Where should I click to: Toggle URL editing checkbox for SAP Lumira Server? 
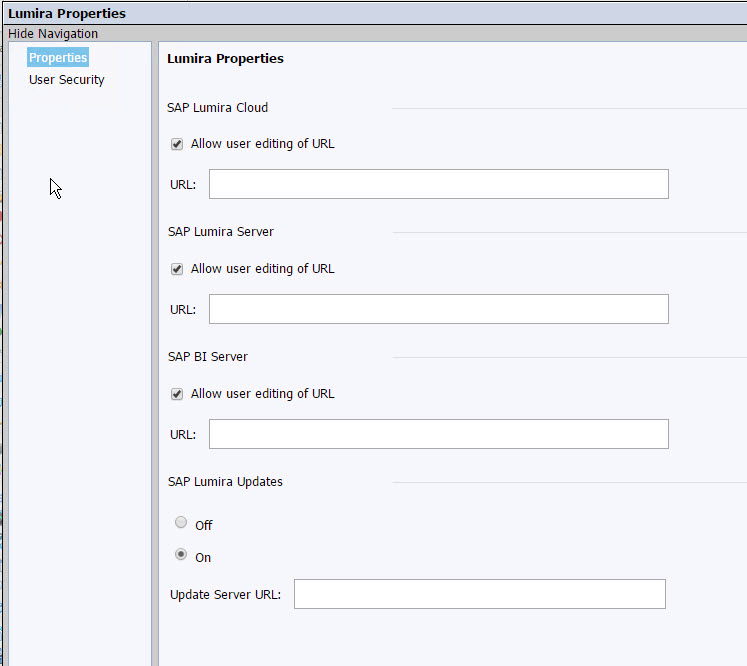(177, 269)
